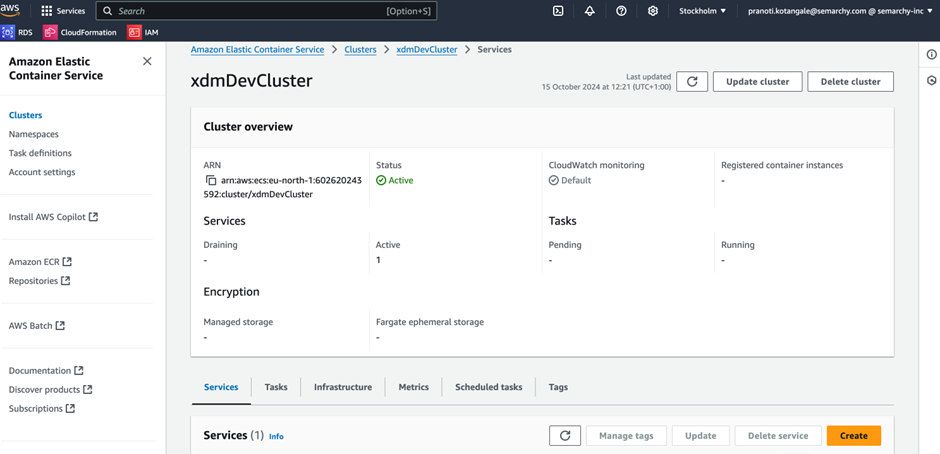Open the Info link next to Services
Screen dimensions: 940x454
tap(276, 437)
